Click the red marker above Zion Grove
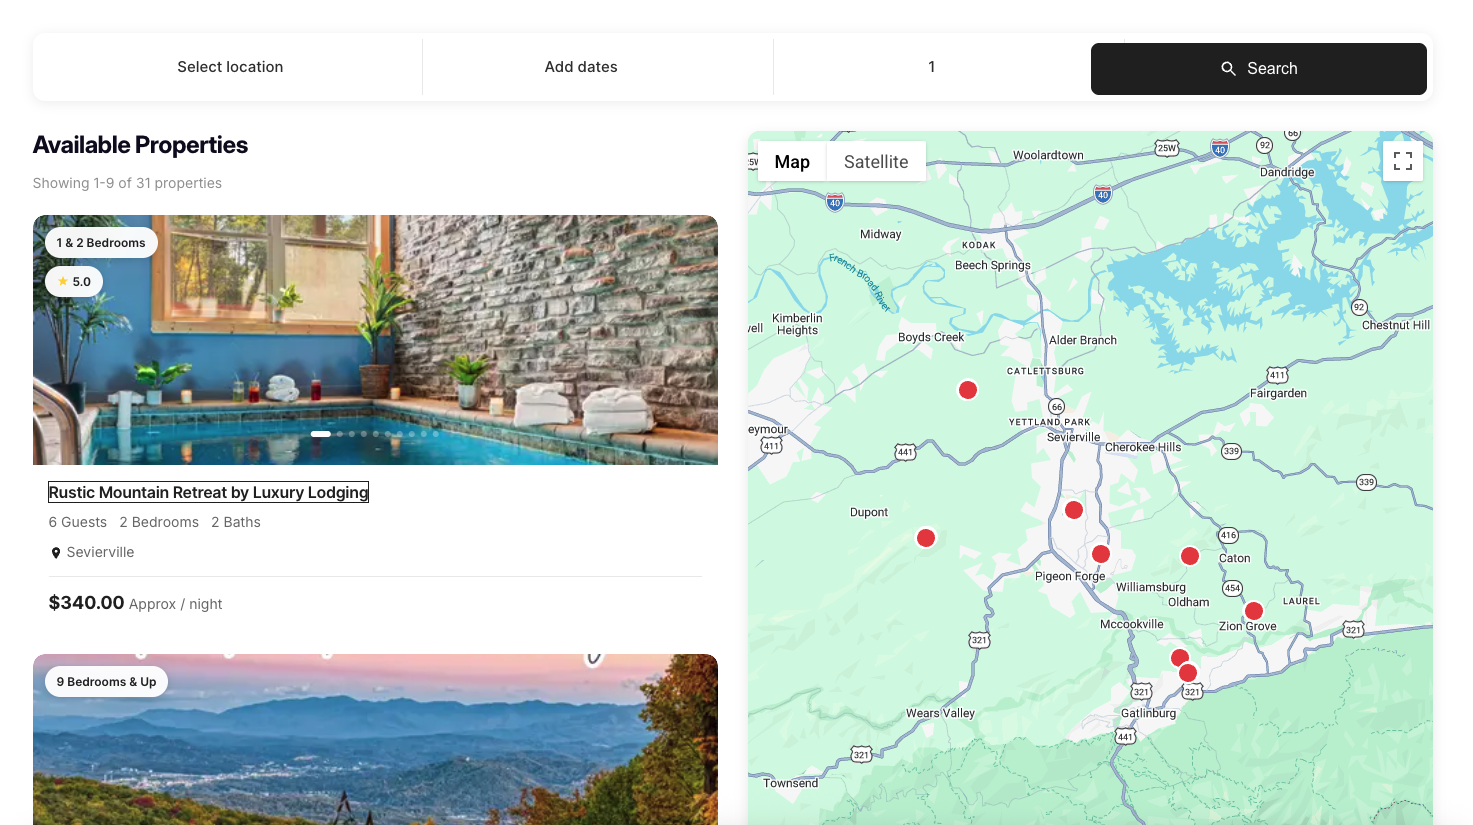This screenshot has height=825, width=1473. point(1253,611)
